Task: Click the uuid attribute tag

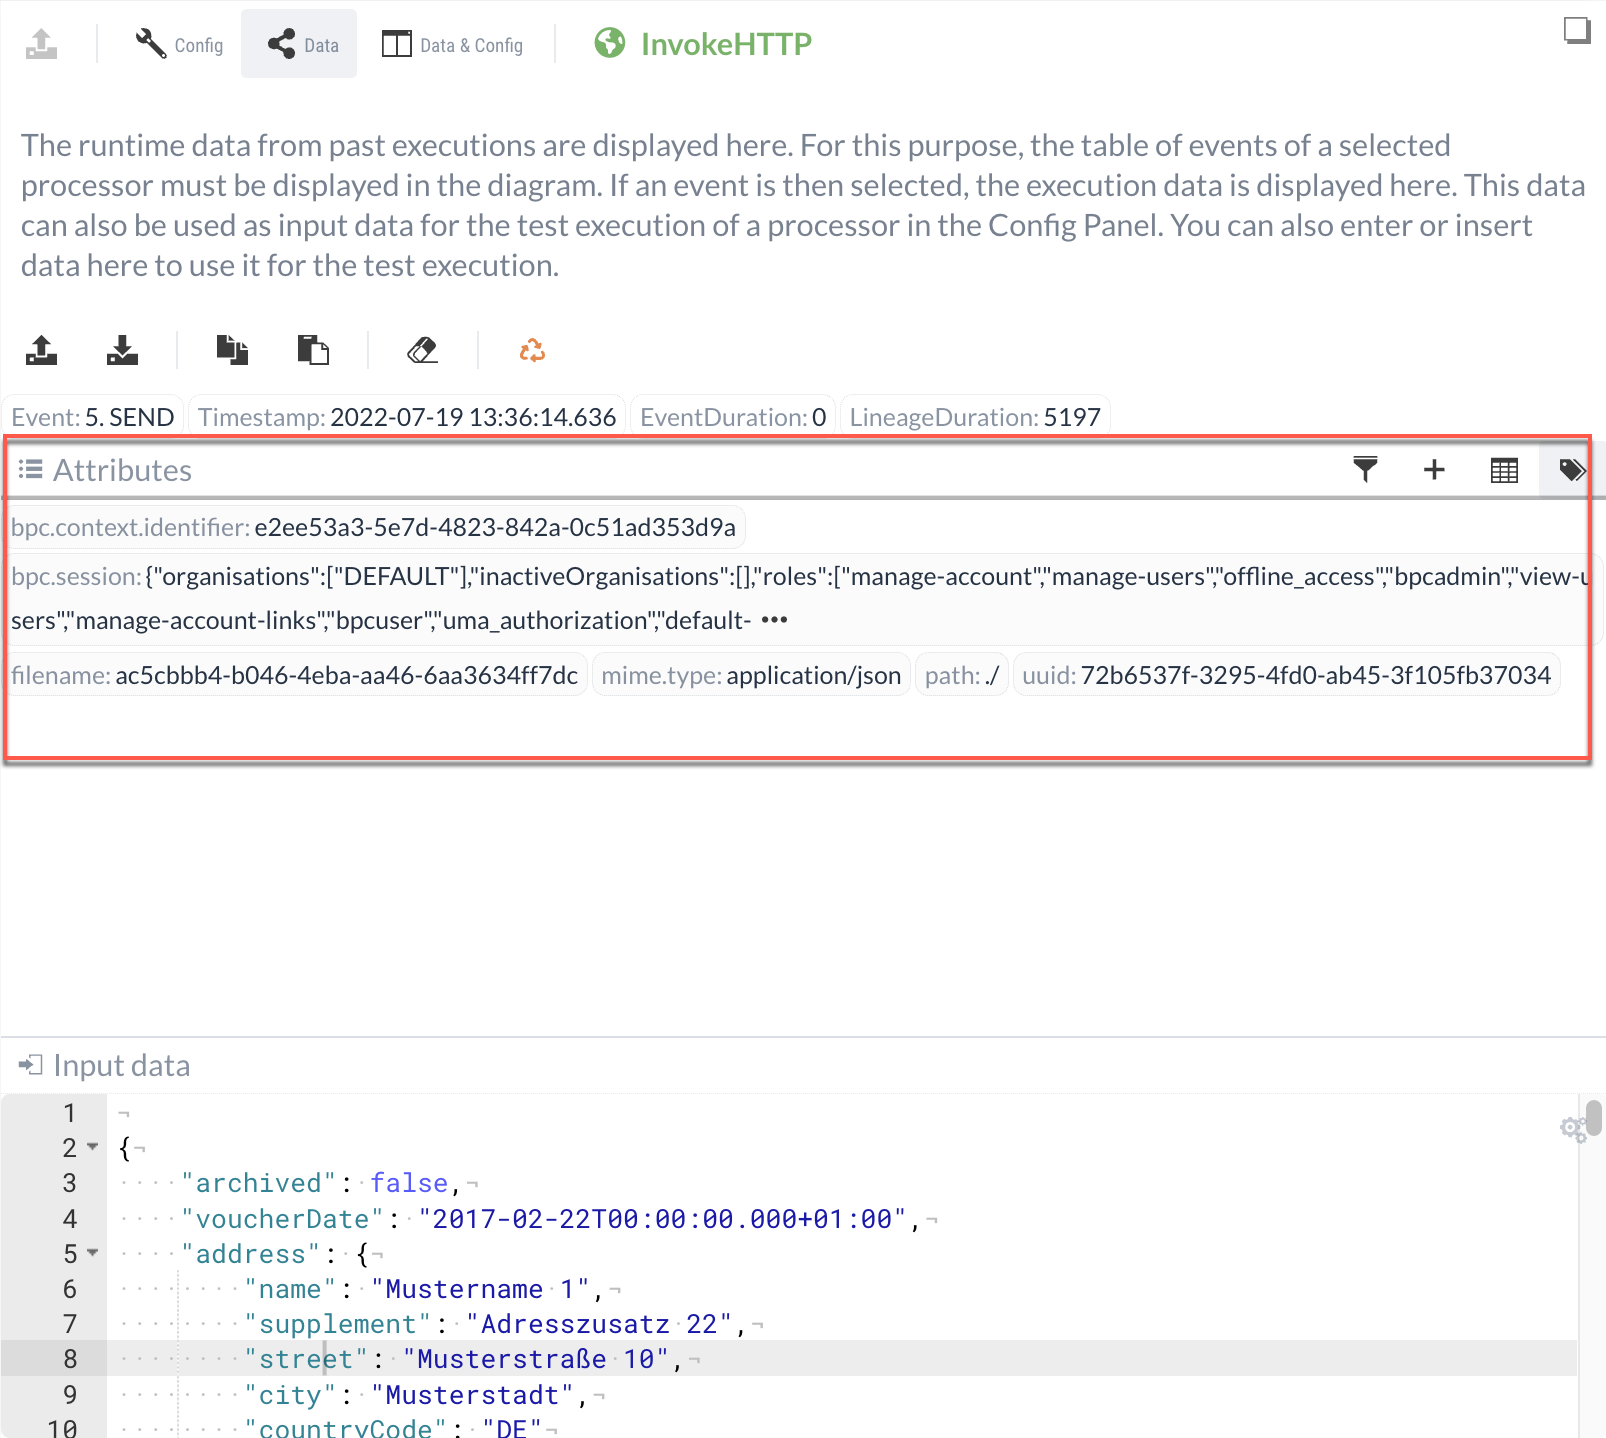Action: (x=1286, y=675)
